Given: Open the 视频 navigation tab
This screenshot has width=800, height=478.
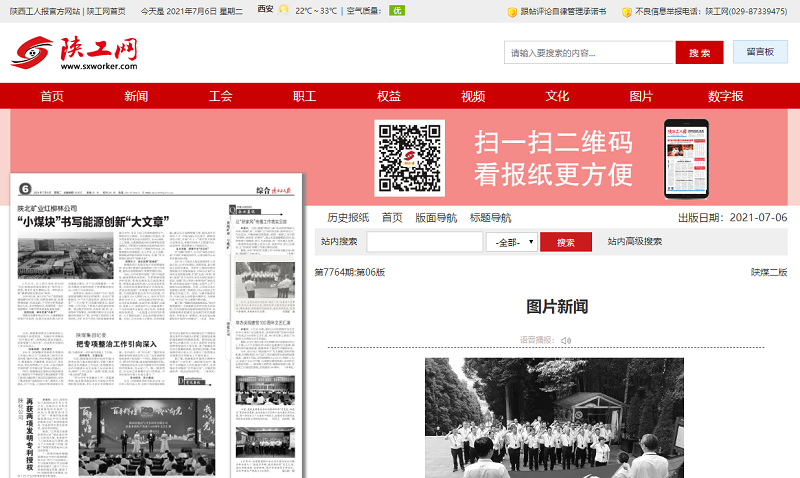Looking at the screenshot, I should 473,96.
